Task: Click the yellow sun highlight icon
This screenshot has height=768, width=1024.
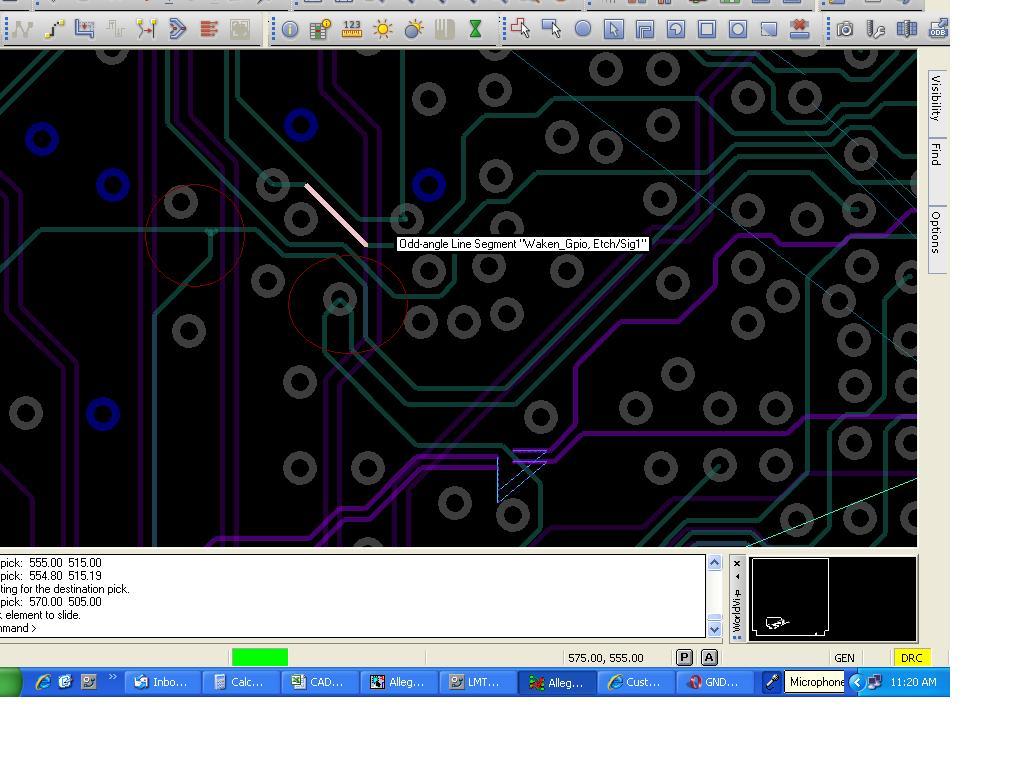Action: tap(383, 30)
